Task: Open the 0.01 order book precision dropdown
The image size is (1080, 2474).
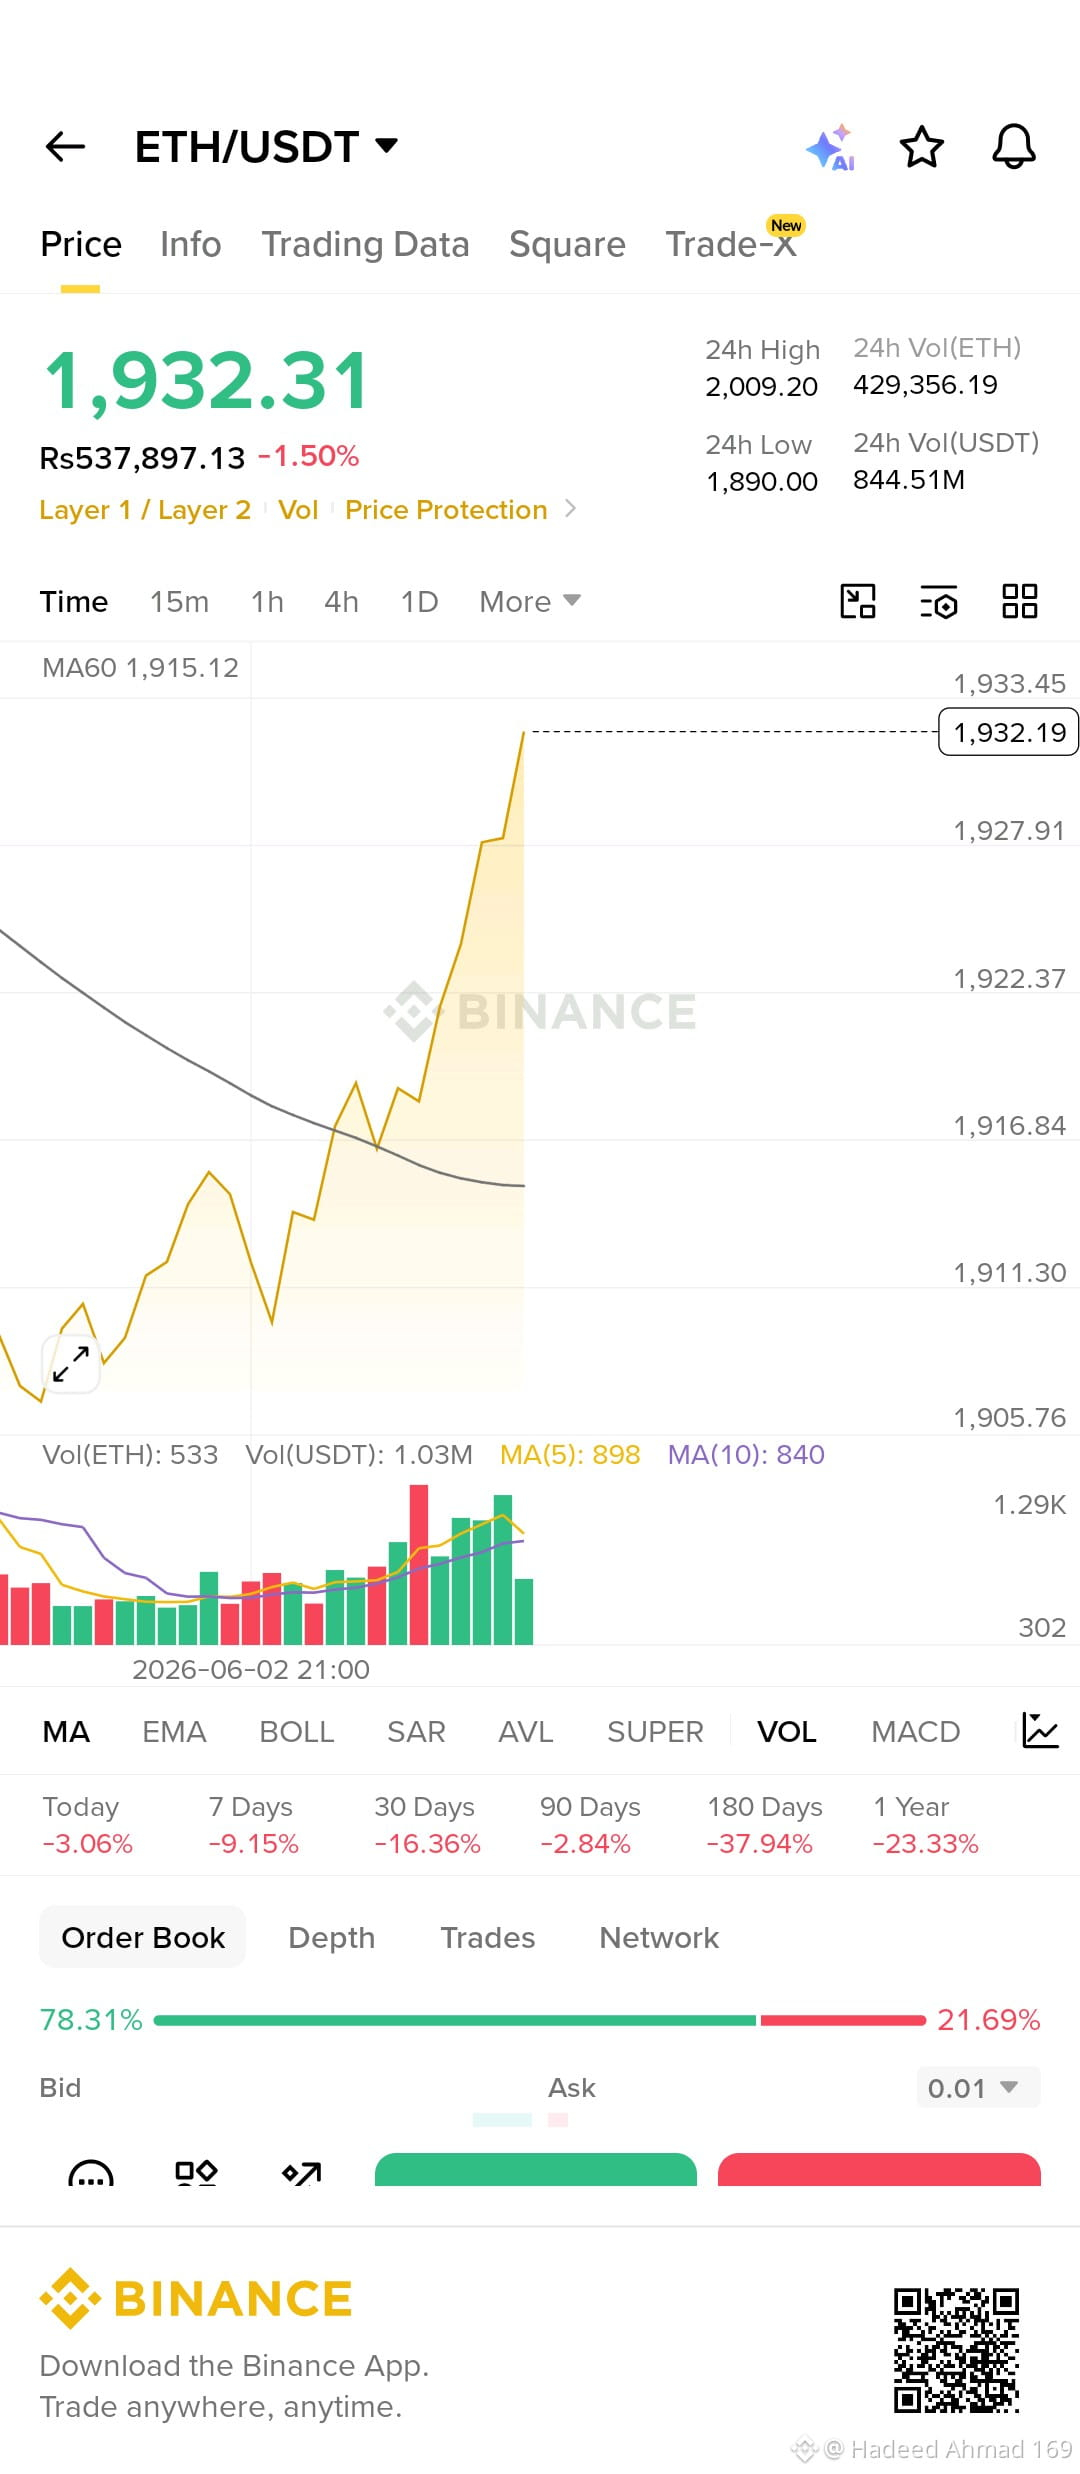Action: coord(978,2088)
